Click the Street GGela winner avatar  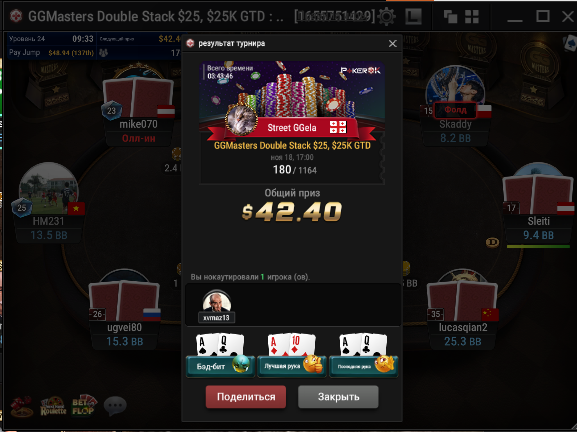click(241, 120)
